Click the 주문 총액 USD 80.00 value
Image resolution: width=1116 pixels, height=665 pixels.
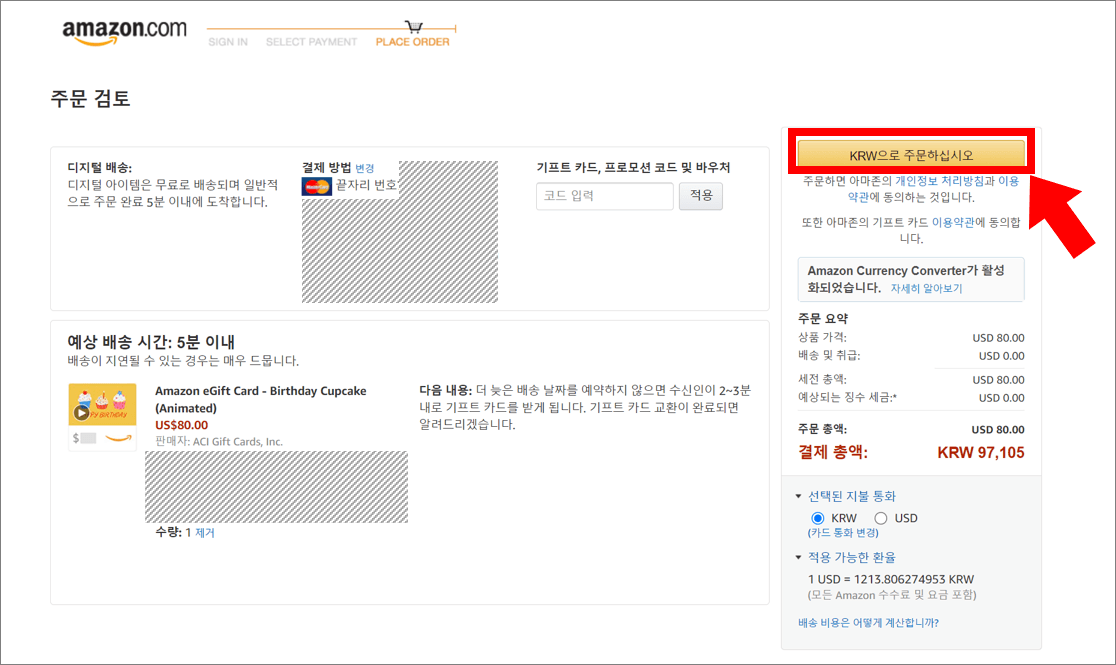click(998, 429)
